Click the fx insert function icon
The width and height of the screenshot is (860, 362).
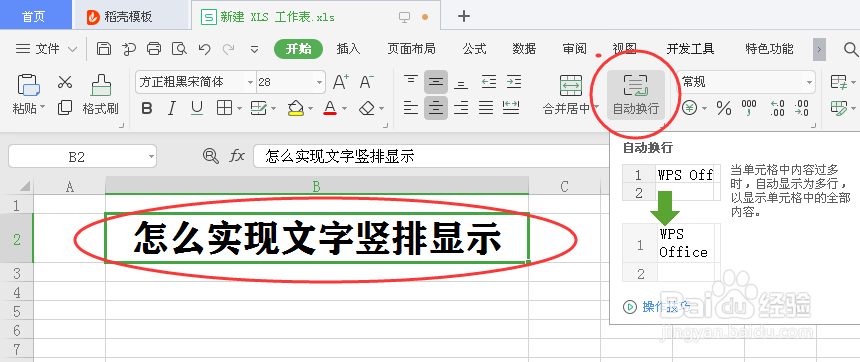click(237, 156)
